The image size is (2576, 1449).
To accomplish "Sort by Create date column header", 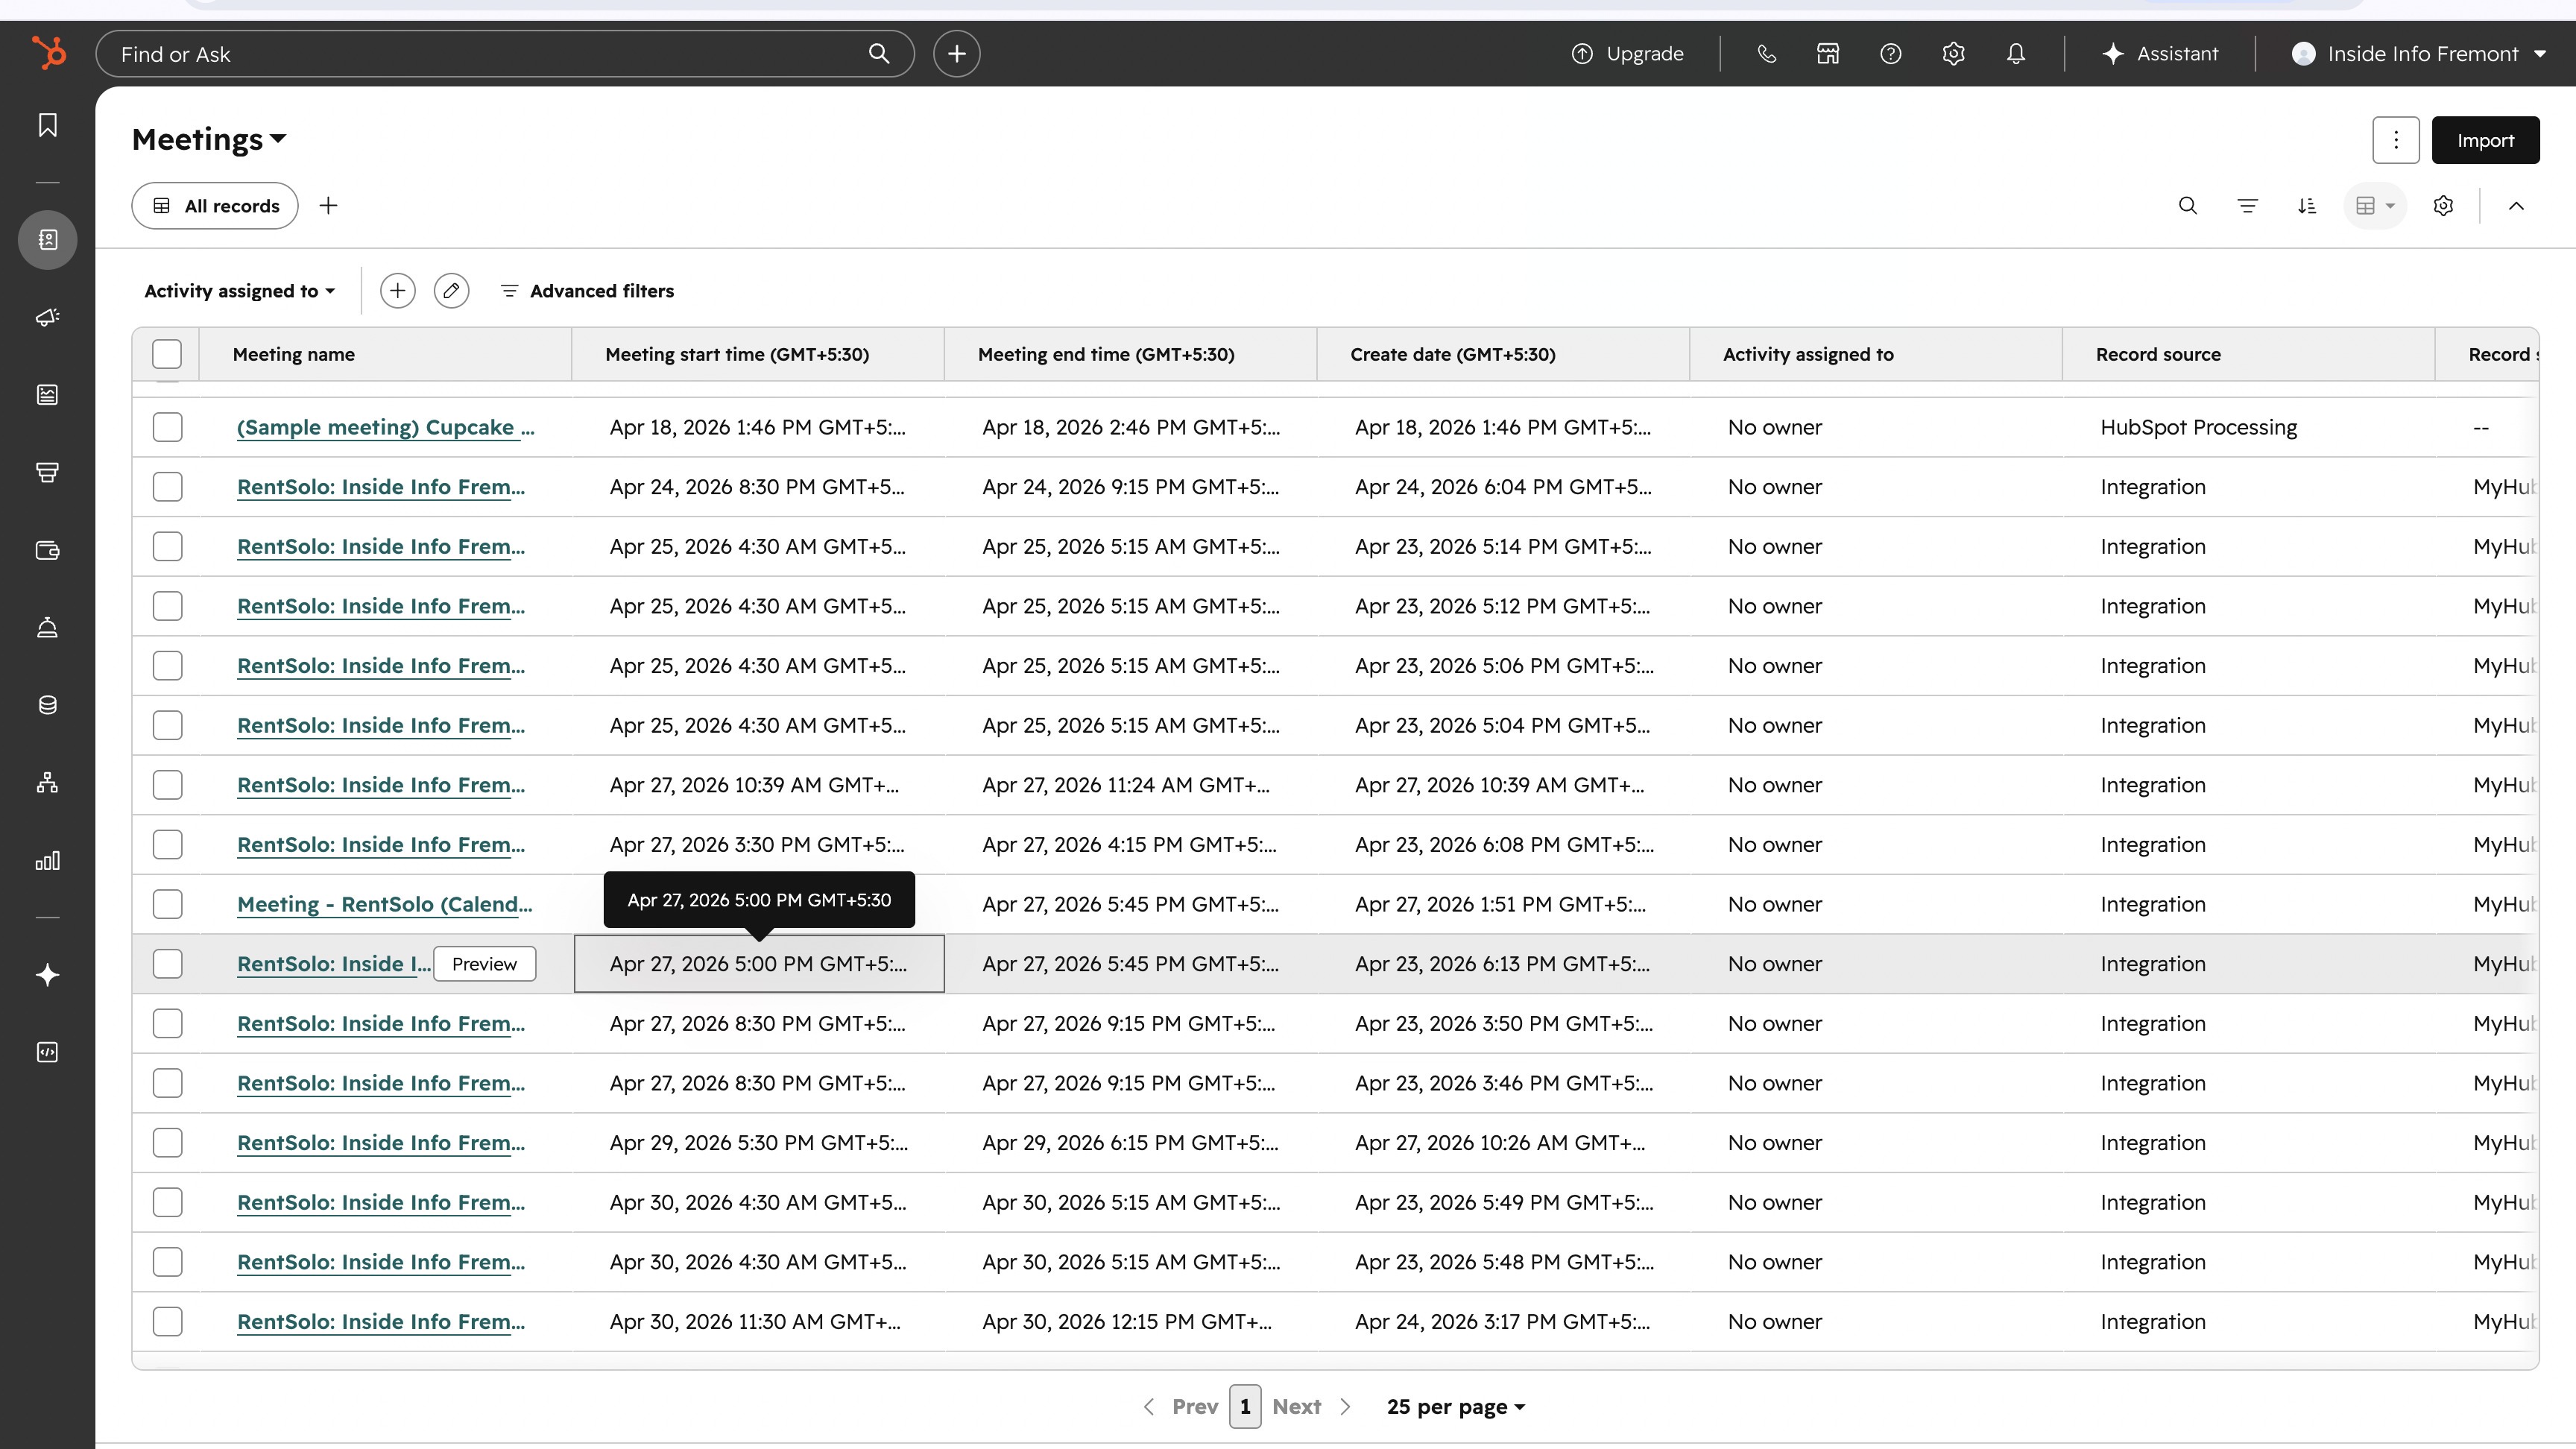I will pyautogui.click(x=1453, y=354).
